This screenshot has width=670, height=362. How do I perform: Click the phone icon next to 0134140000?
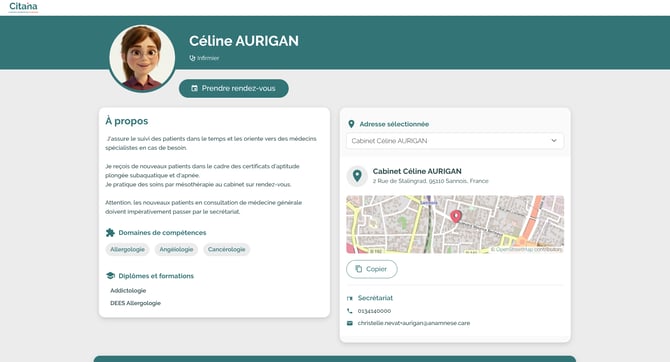(350, 311)
